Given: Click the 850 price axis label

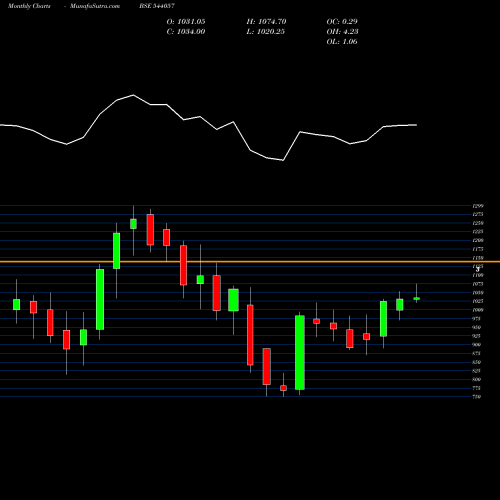Looking at the screenshot, I should (477, 362).
